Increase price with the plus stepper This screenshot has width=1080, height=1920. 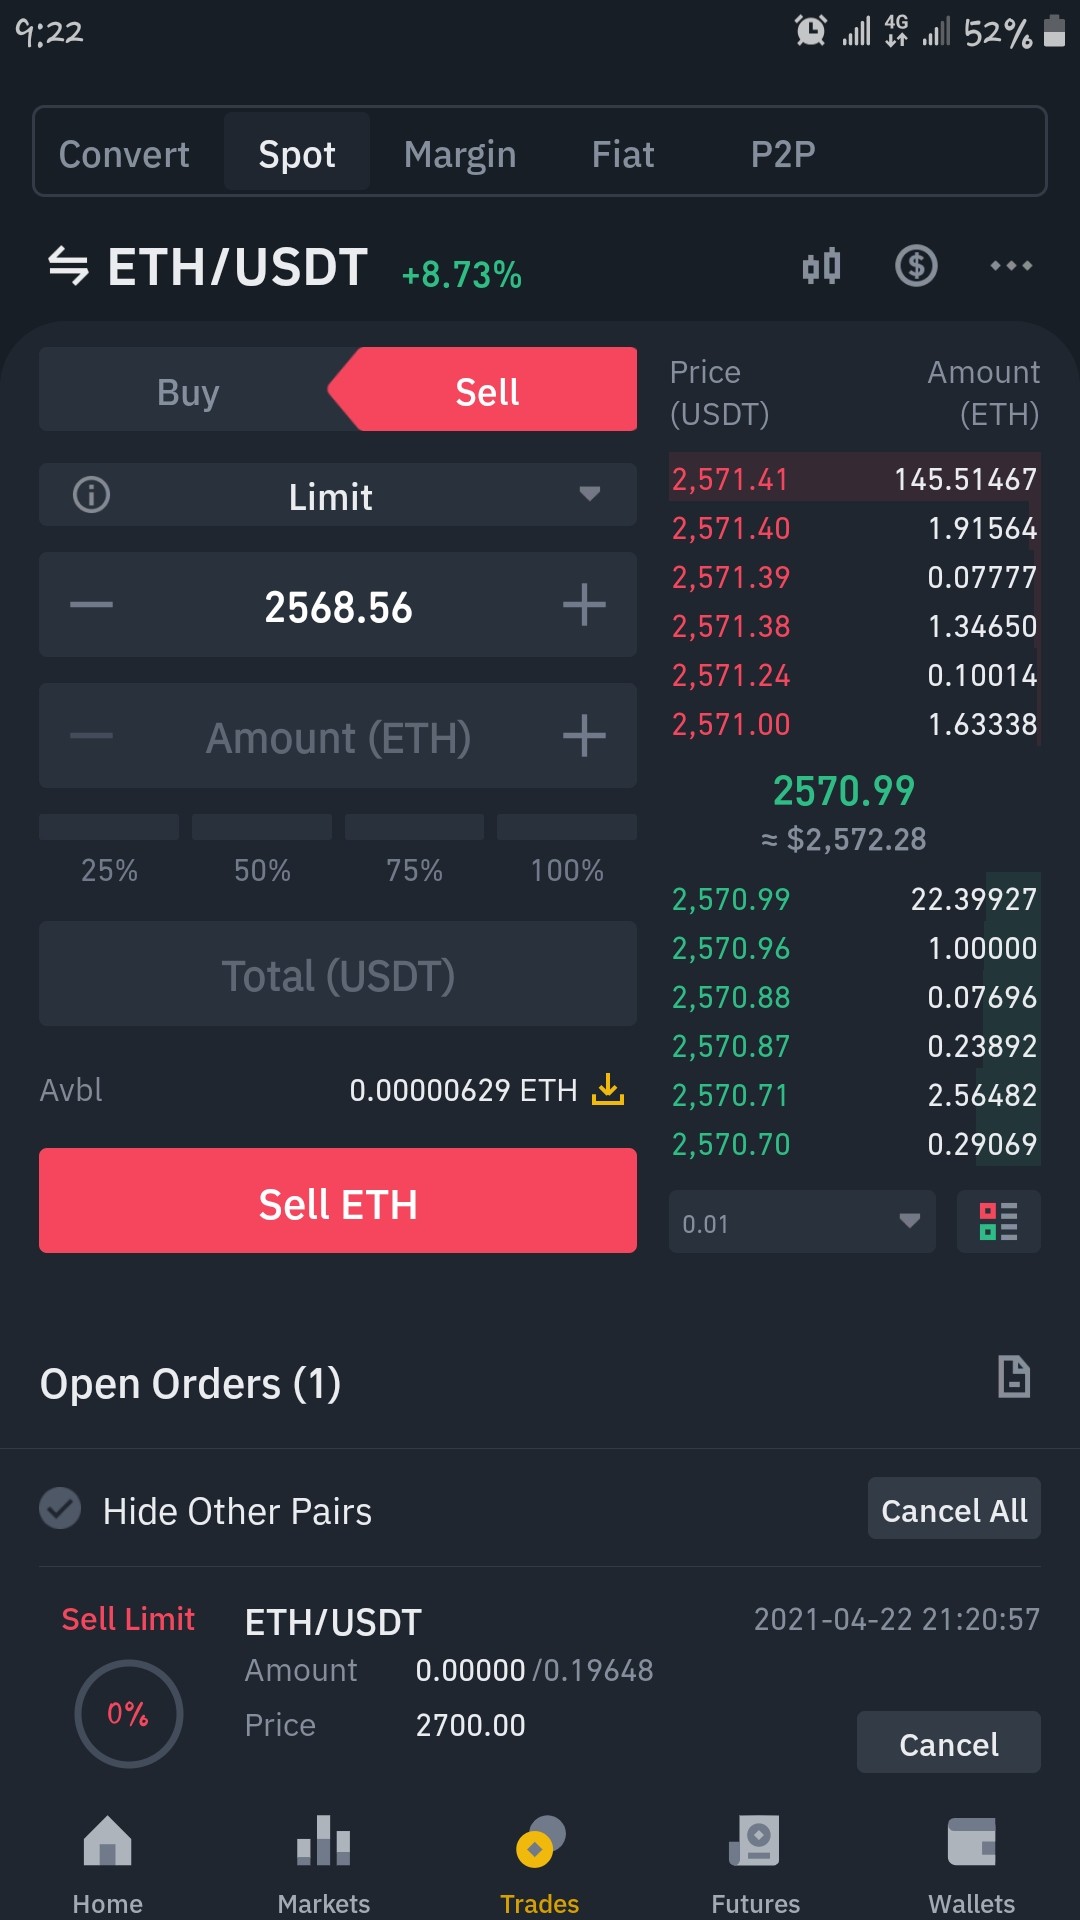584,605
